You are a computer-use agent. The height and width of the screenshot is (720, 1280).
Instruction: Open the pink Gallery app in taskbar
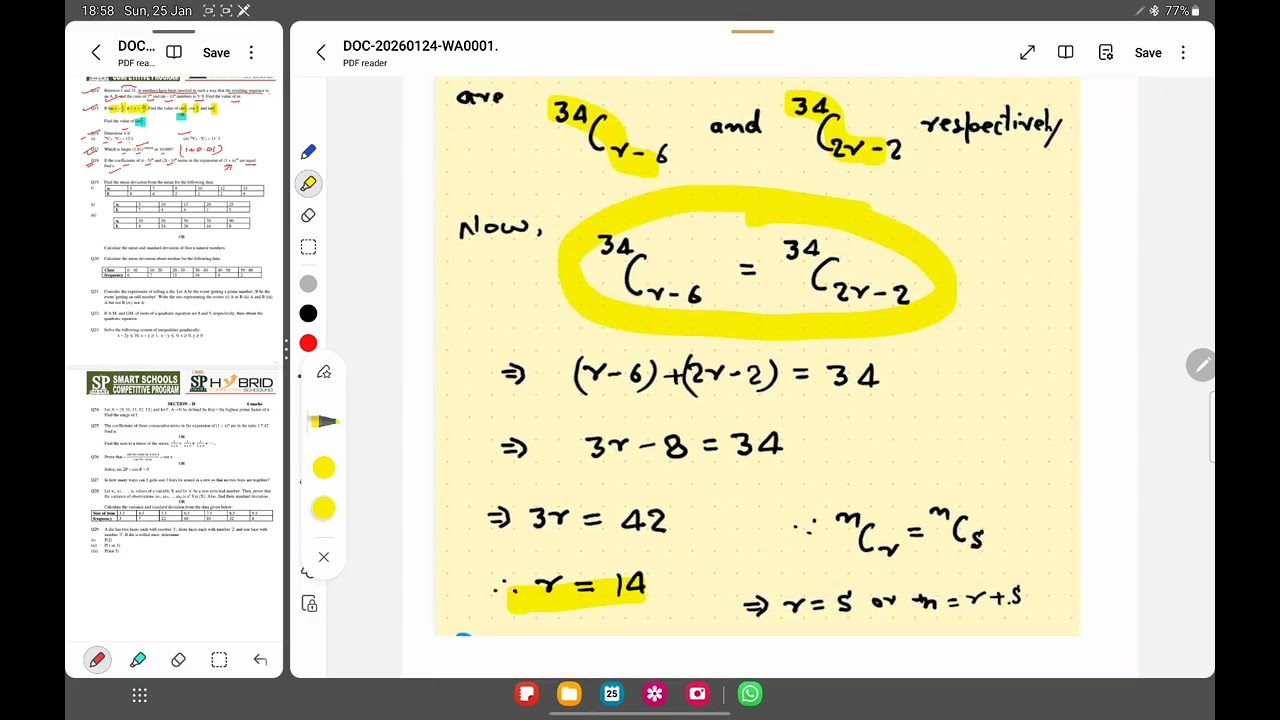tap(655, 694)
